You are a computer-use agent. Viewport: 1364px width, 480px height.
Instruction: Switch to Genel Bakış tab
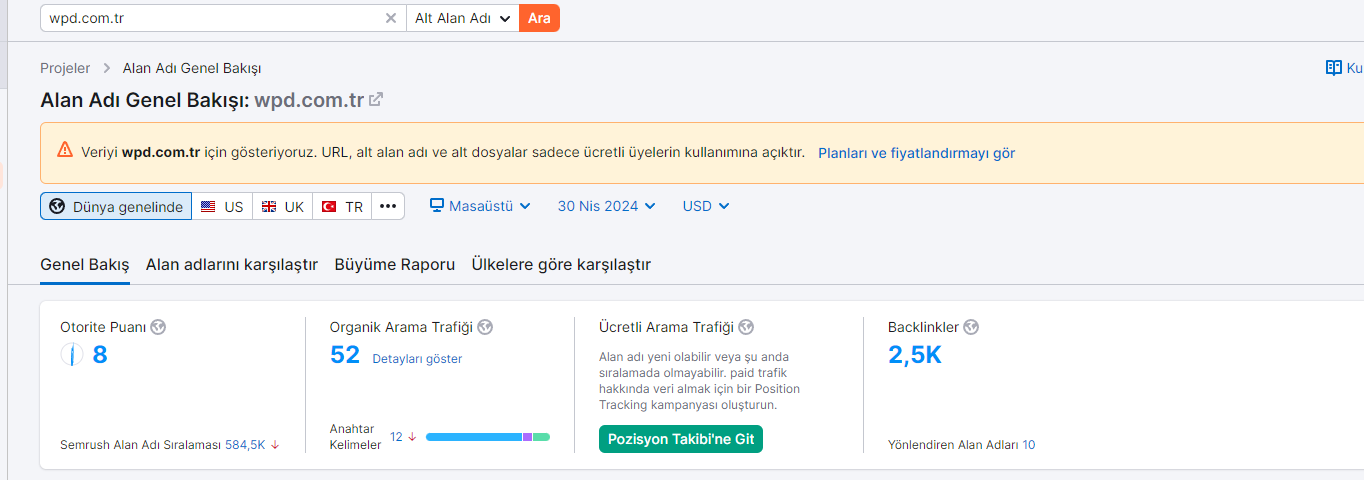(85, 265)
